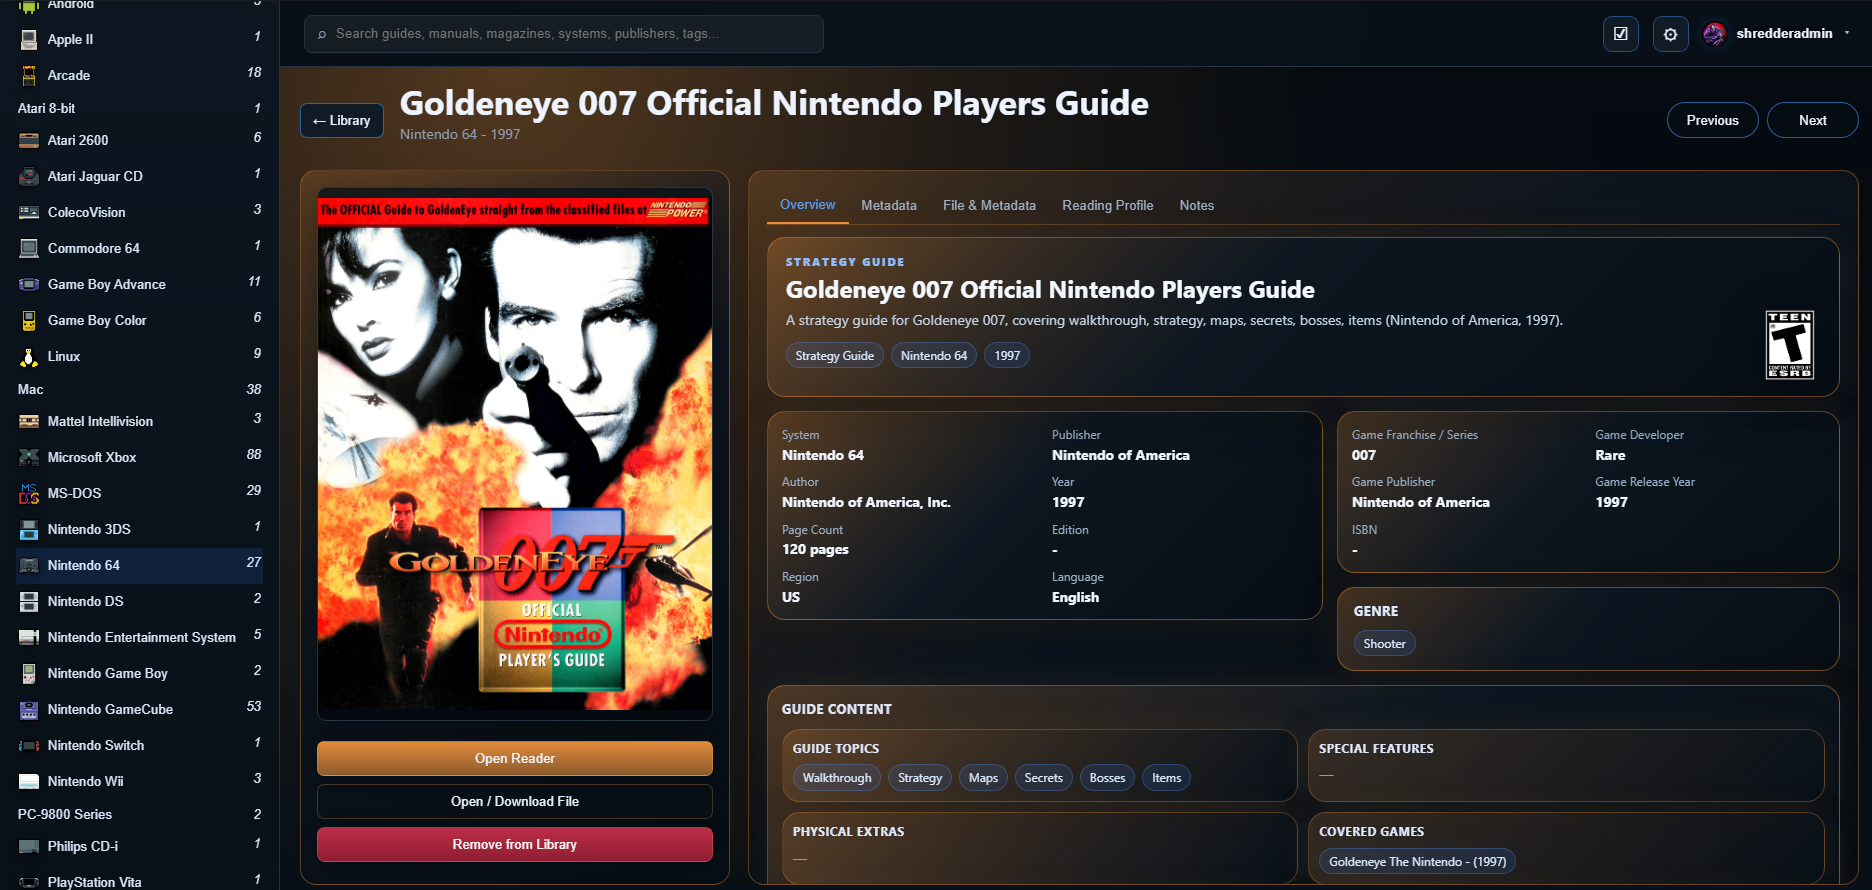
Task: Click the Atari Jaguar CD icon
Action: point(29,176)
